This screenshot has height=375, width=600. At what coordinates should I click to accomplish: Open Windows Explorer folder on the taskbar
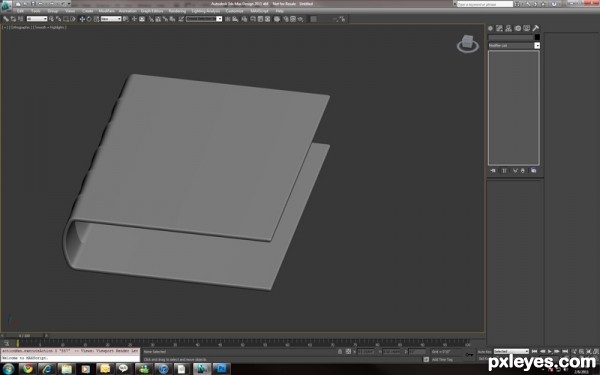coord(66,369)
